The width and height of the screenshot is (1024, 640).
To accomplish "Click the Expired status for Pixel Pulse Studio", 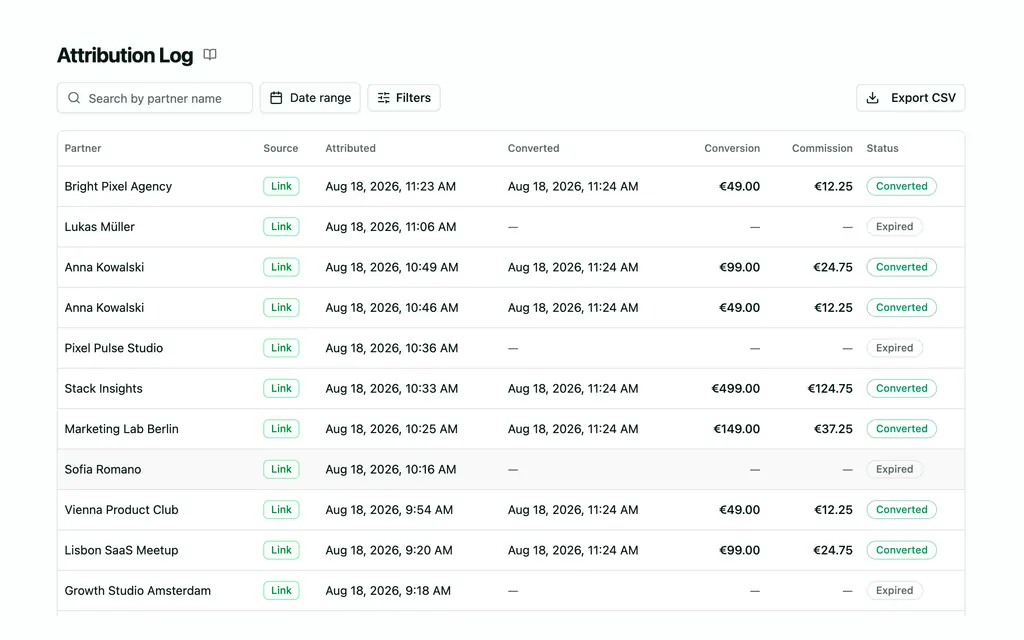I will [894, 348].
